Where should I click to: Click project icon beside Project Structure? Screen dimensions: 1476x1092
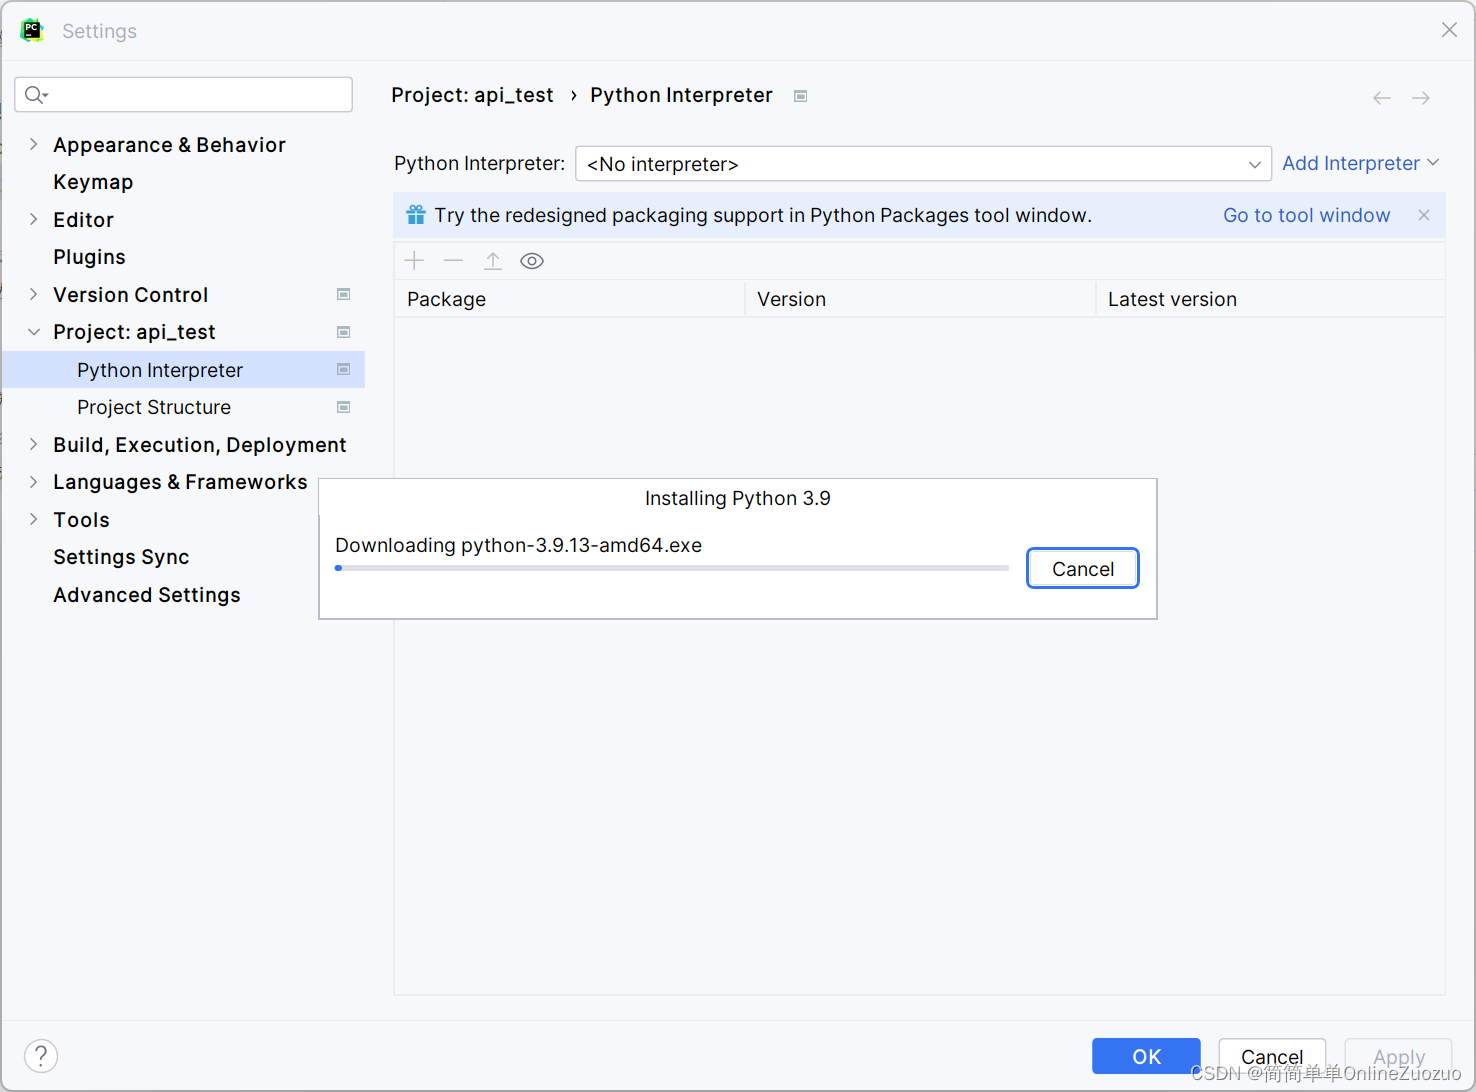tap(343, 407)
